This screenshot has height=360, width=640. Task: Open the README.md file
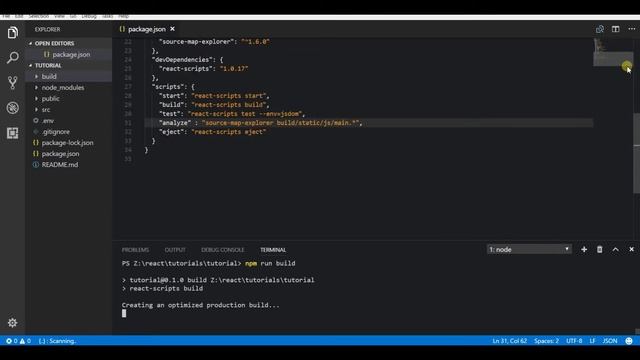click(x=60, y=165)
